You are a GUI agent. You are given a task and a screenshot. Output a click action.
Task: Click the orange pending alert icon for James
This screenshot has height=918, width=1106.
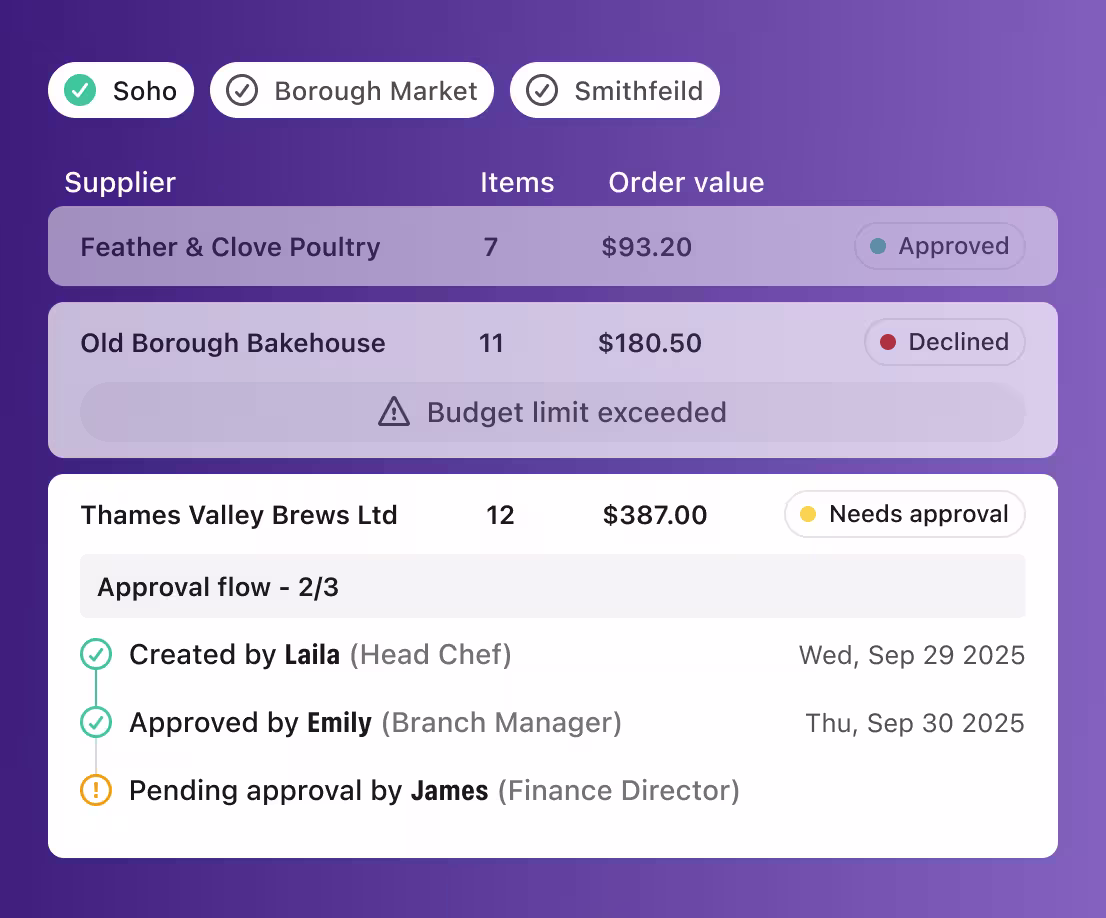(x=96, y=790)
